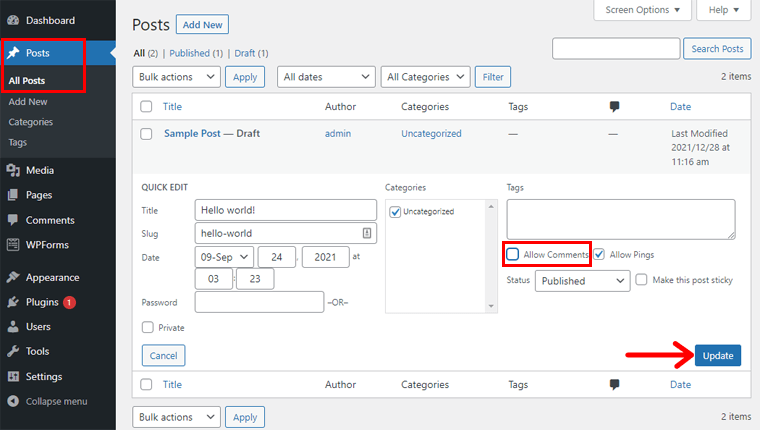Click the Dashboard gauge icon in sidebar

[12, 19]
